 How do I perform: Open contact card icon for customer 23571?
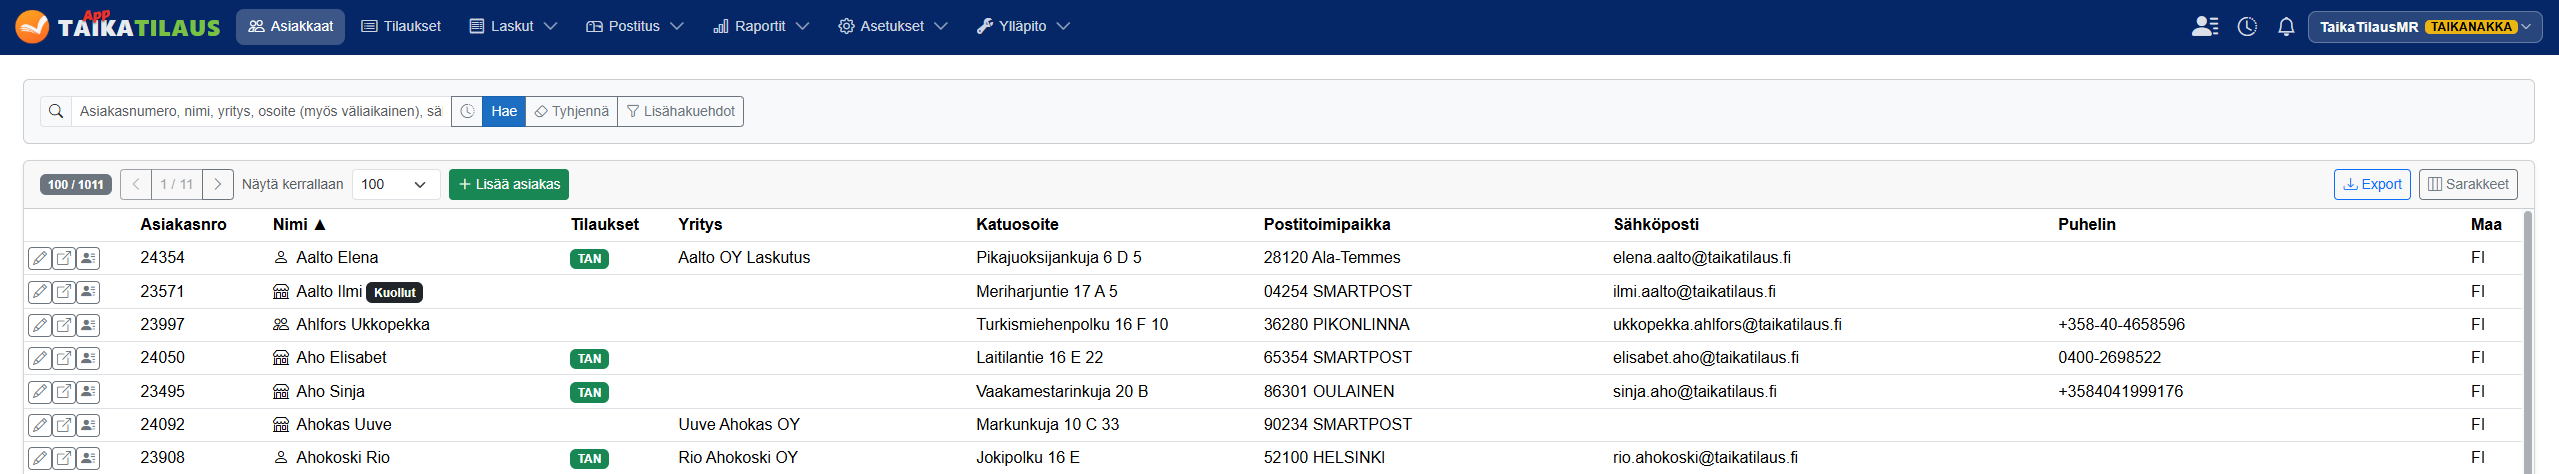[89, 292]
